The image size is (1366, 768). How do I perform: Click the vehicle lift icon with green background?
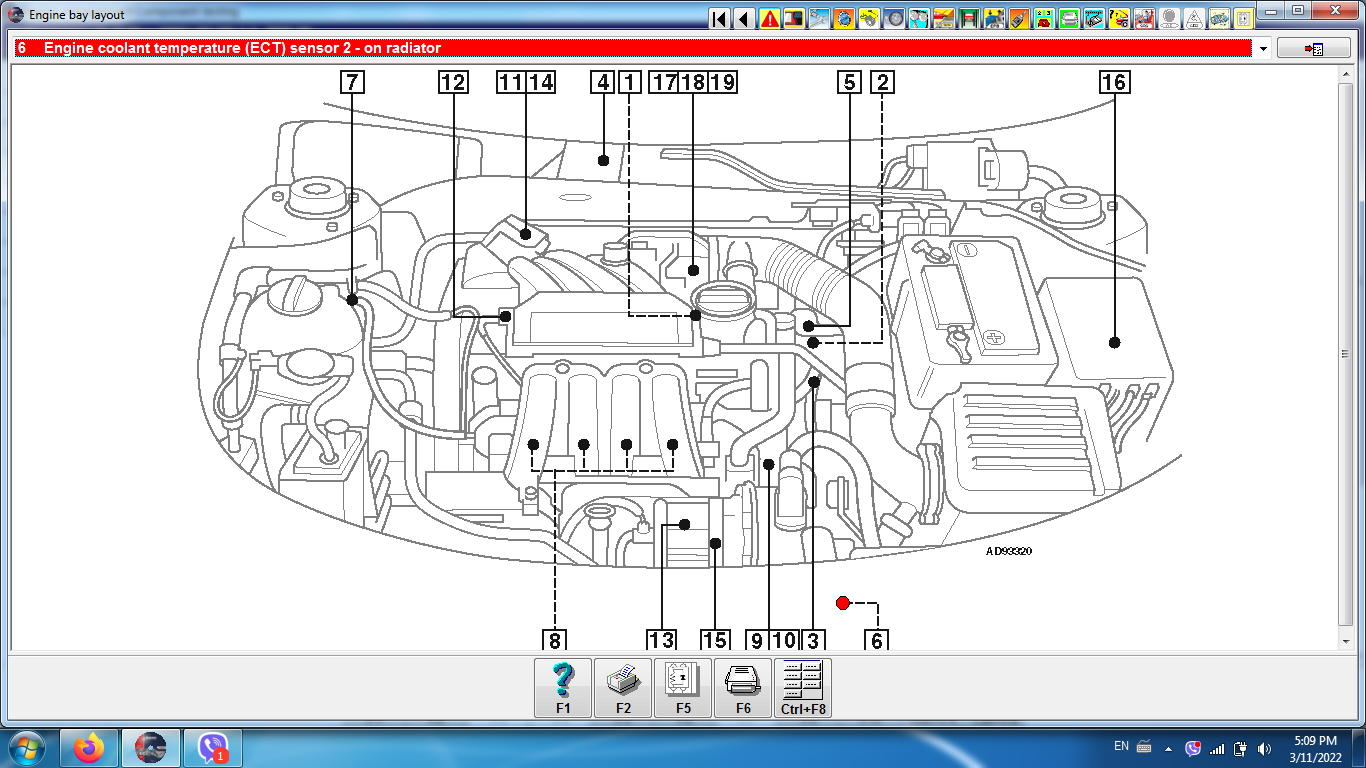coord(969,18)
